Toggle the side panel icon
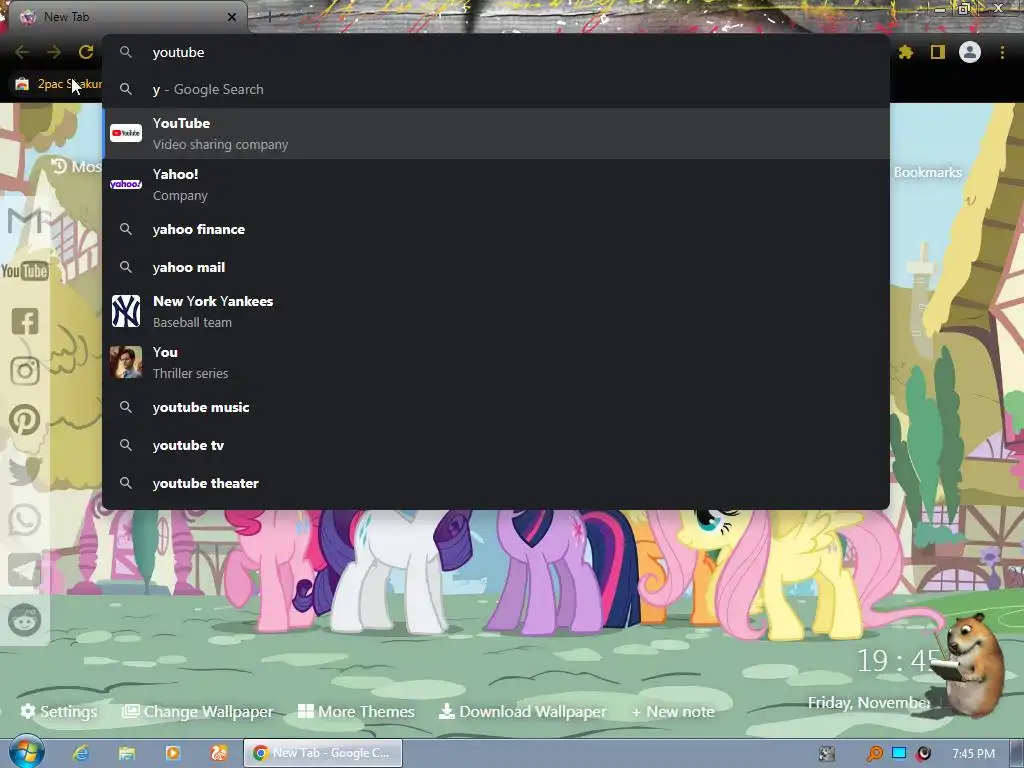Screen dimensions: 1024x768 click(938, 52)
